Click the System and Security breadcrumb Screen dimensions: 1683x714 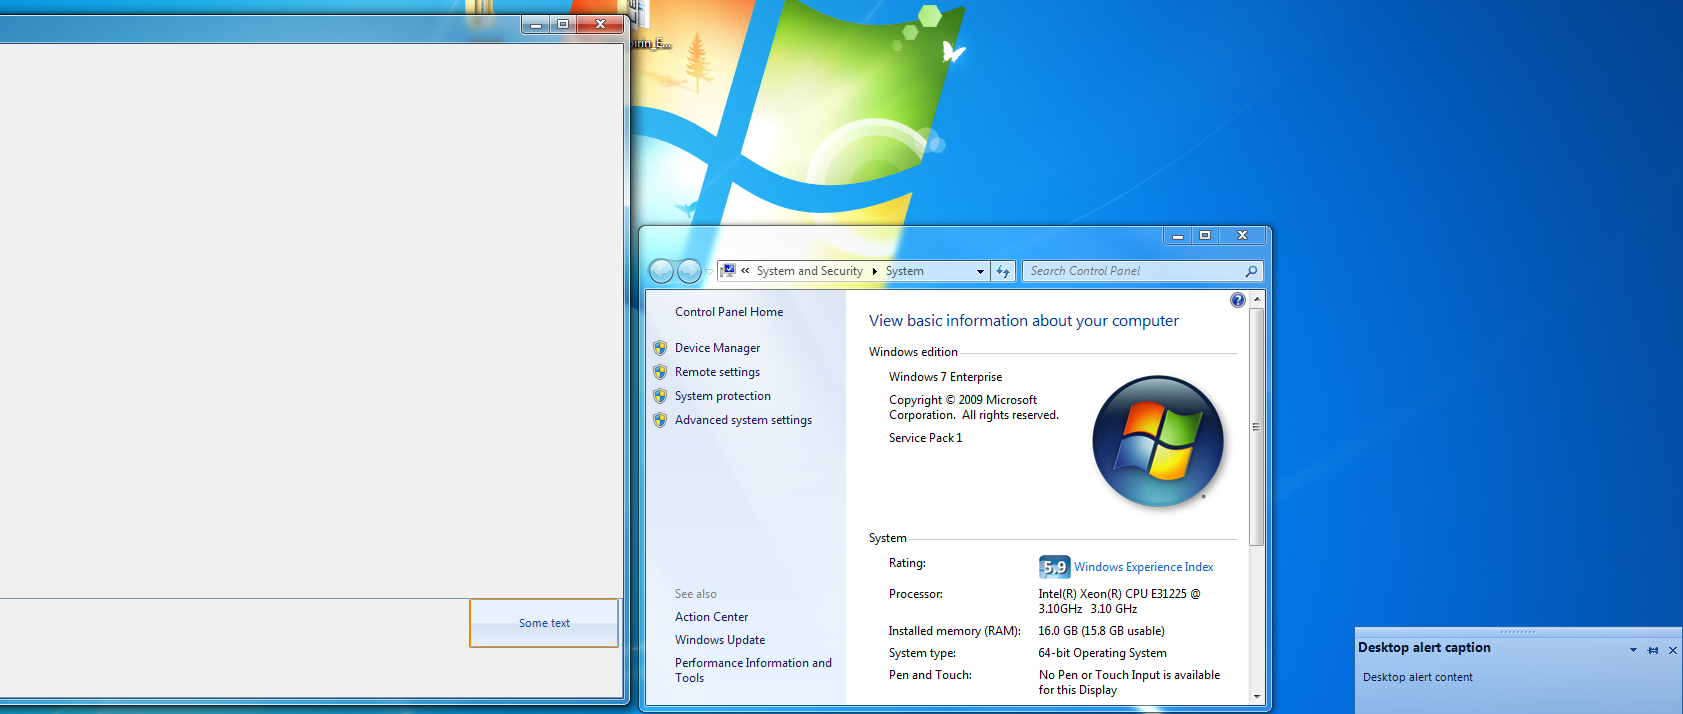809,271
